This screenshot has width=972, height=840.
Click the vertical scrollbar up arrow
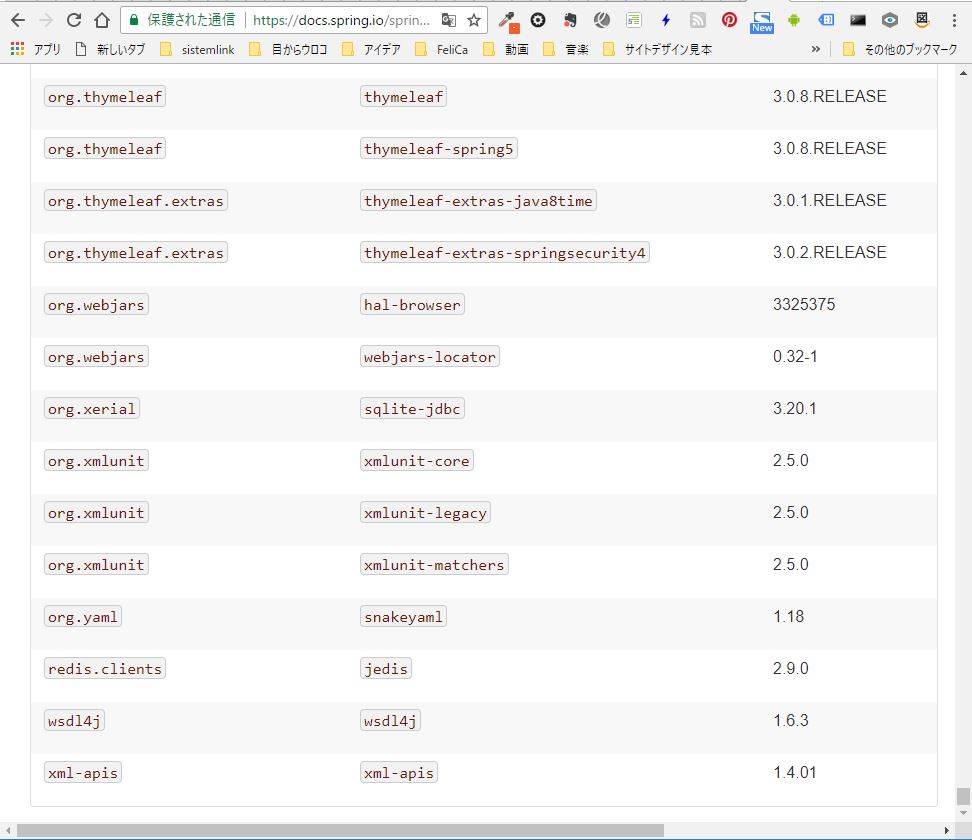[963, 73]
